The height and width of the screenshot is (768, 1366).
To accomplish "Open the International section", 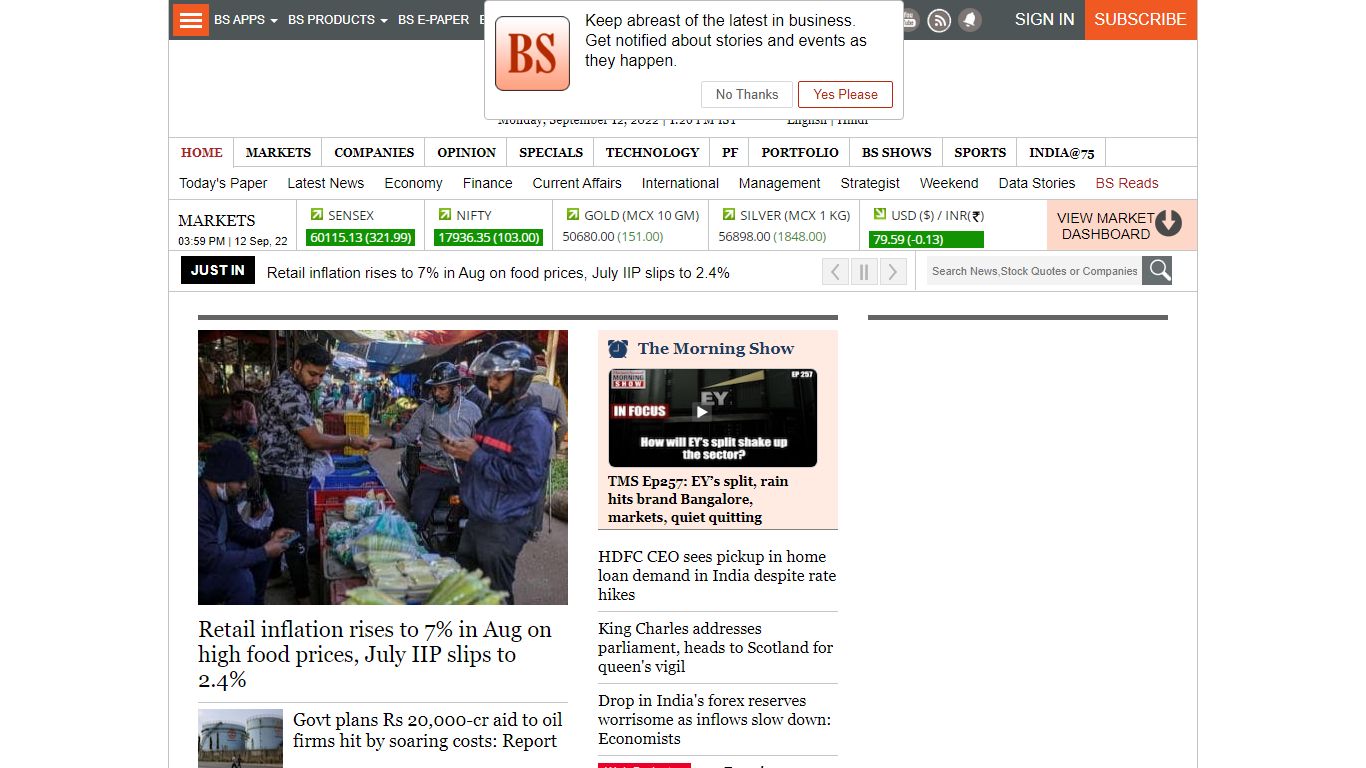I will (x=680, y=183).
